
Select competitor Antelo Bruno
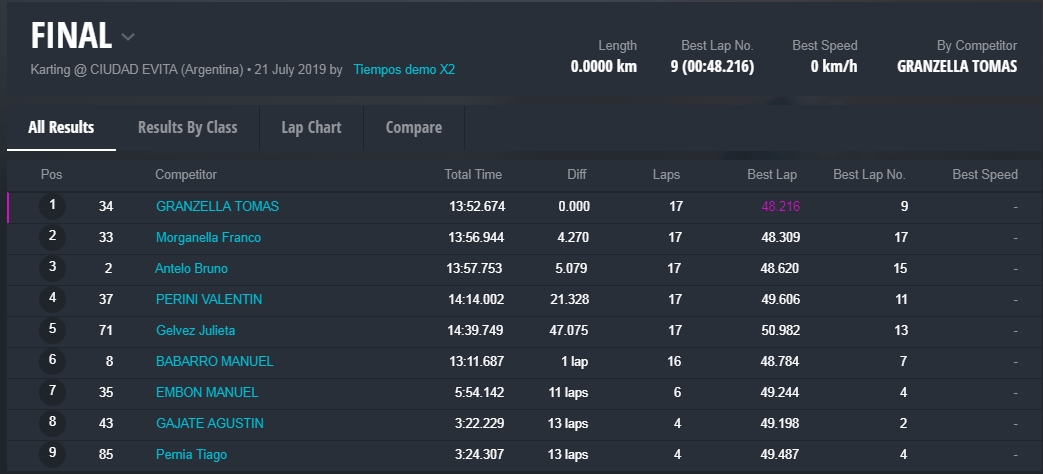(x=191, y=268)
